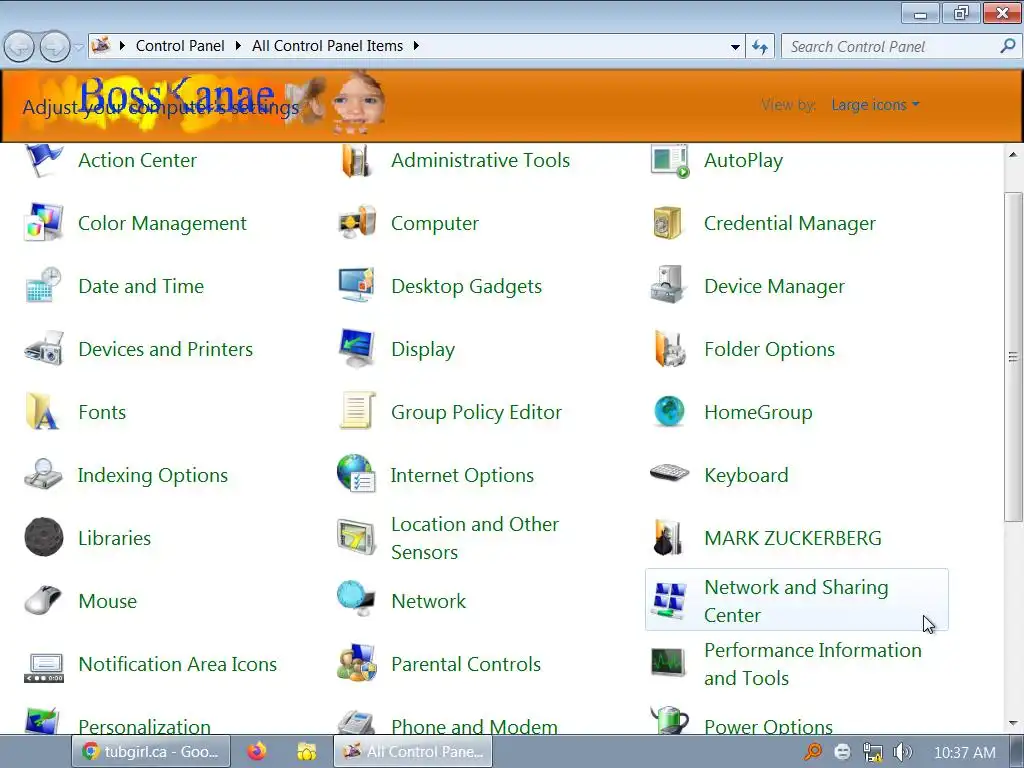Open the Desktop Gadgets icon
Viewport: 1024px width, 768px height.
point(357,285)
